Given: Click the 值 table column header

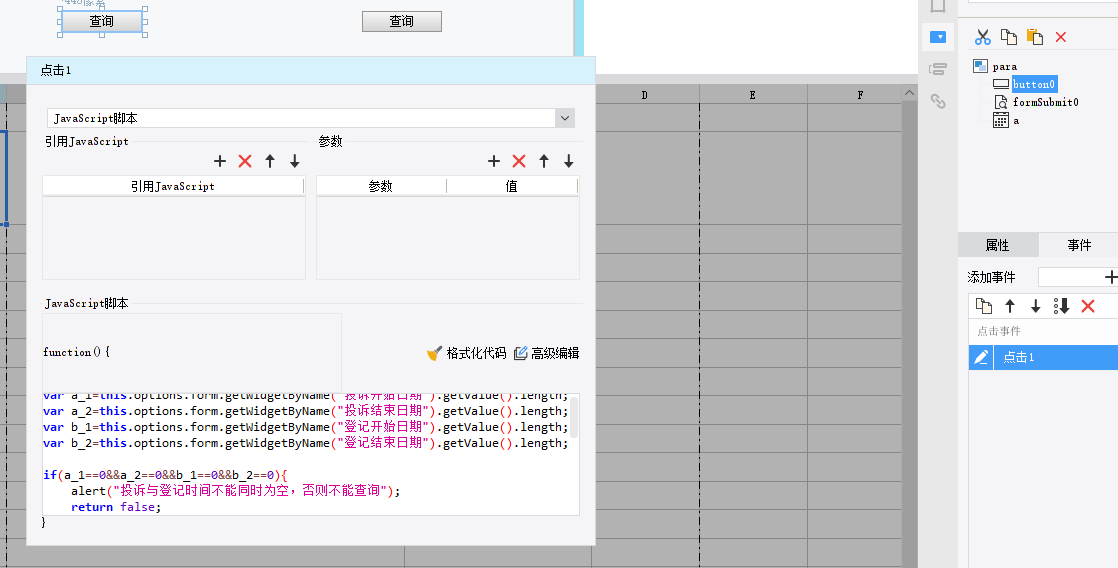Looking at the screenshot, I should point(512,186).
